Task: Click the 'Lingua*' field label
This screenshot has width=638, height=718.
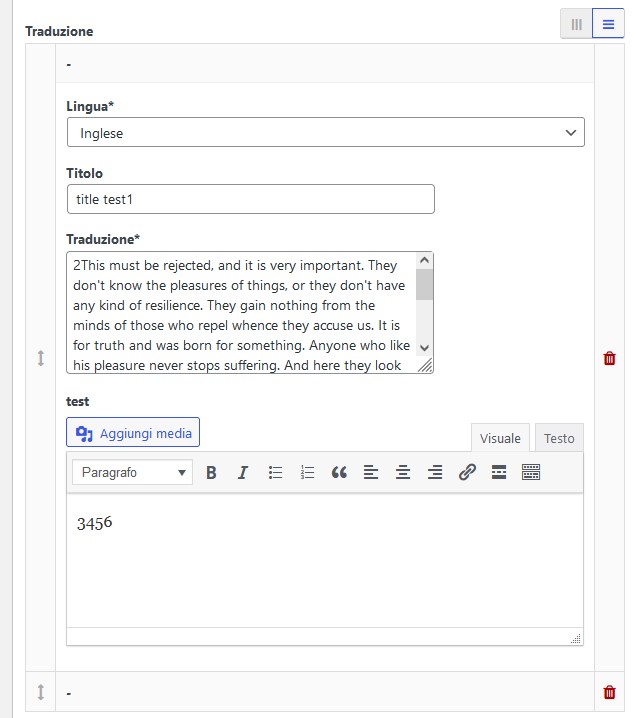Action: coord(90,106)
